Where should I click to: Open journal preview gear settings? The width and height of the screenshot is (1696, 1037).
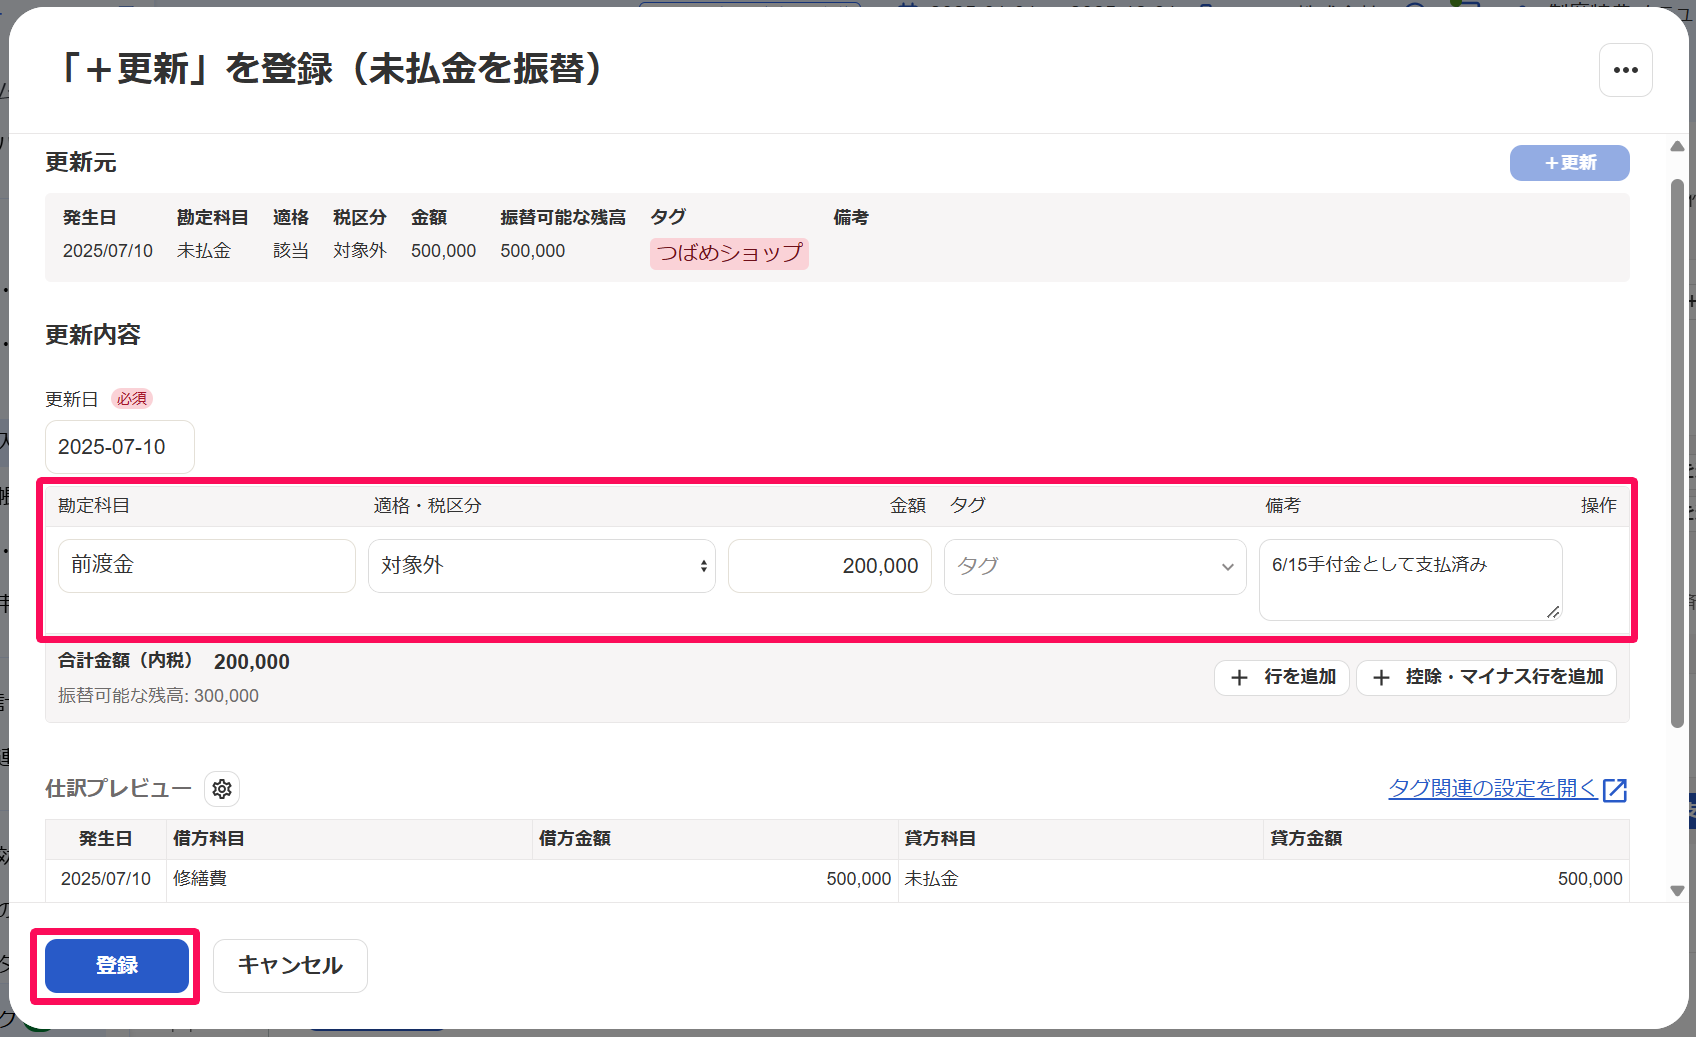pos(222,789)
